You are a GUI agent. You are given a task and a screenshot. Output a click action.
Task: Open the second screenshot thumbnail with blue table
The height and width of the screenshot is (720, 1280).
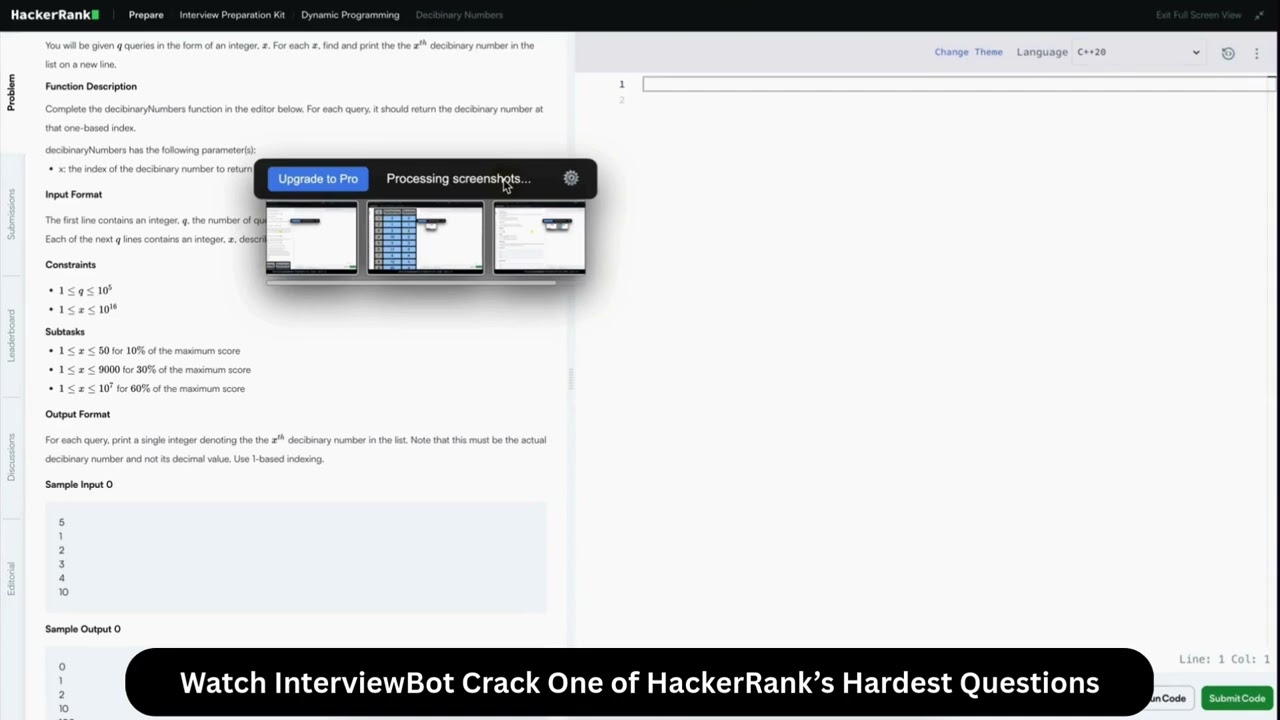(x=425, y=238)
